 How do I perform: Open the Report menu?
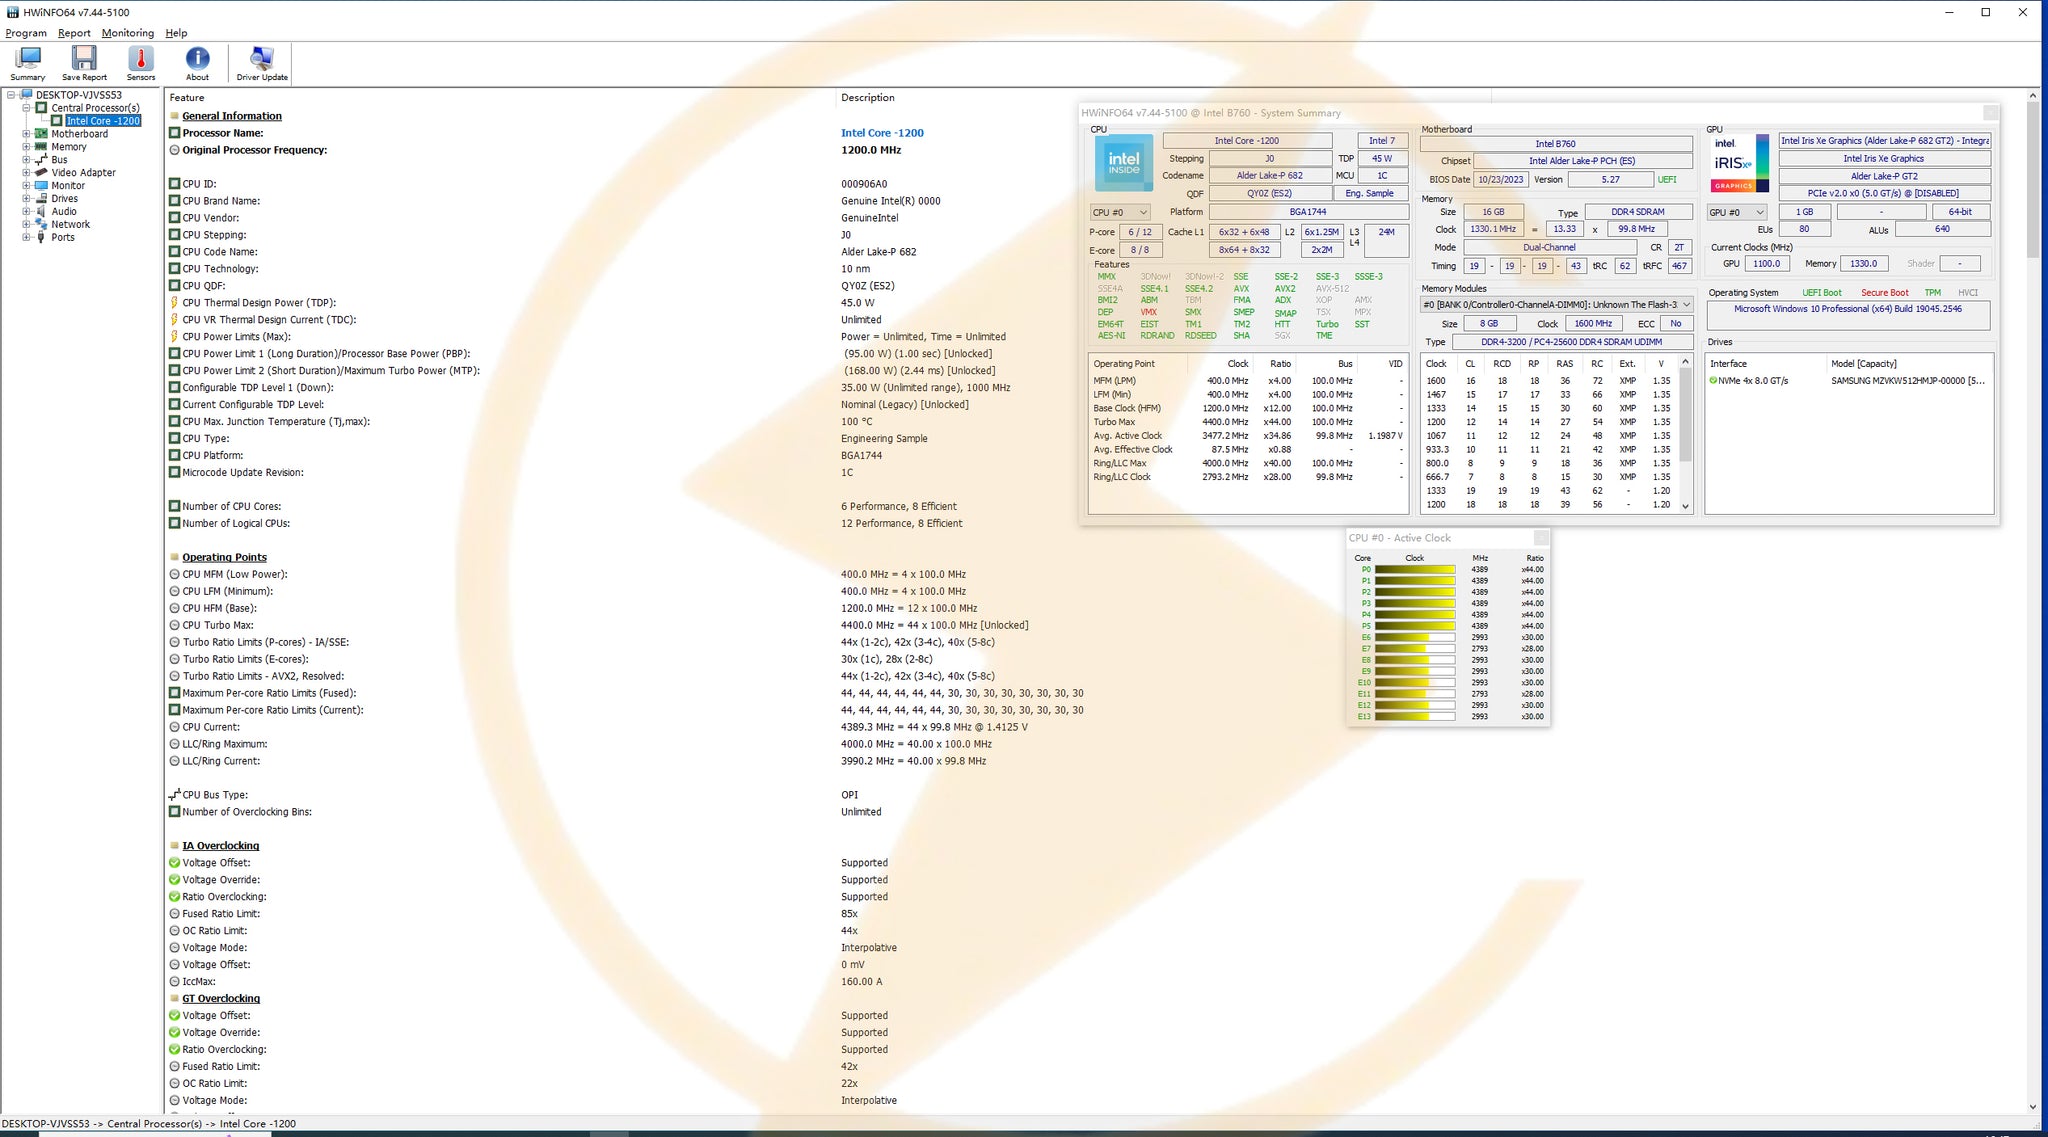(74, 33)
